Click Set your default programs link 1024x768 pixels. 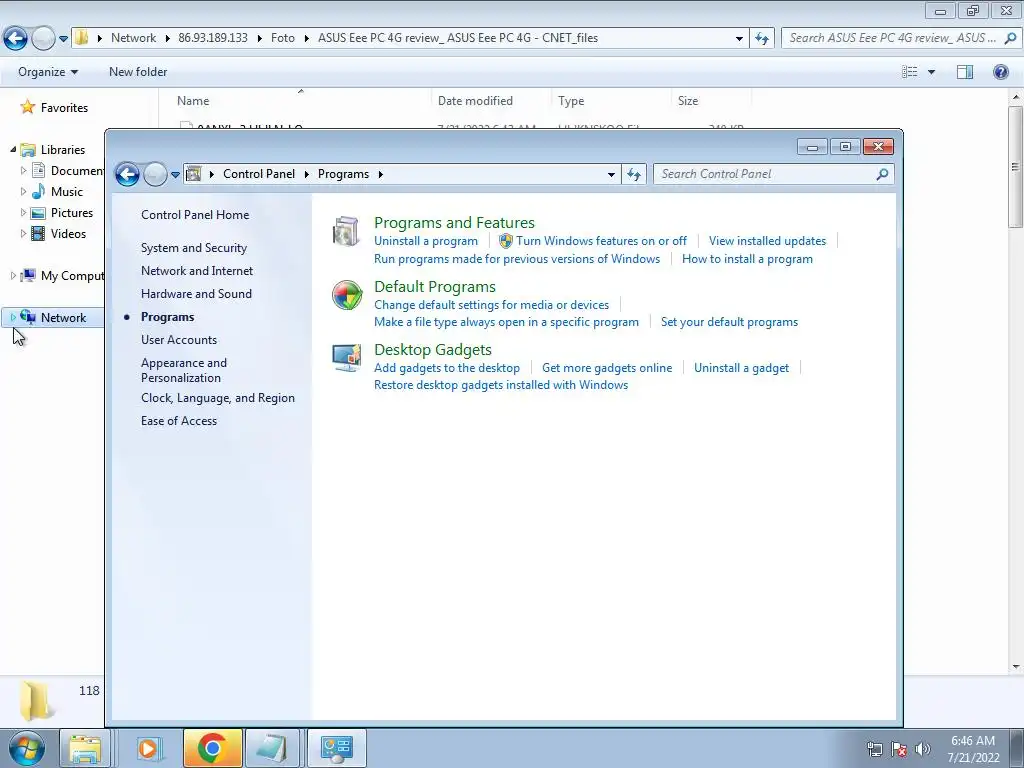click(729, 322)
